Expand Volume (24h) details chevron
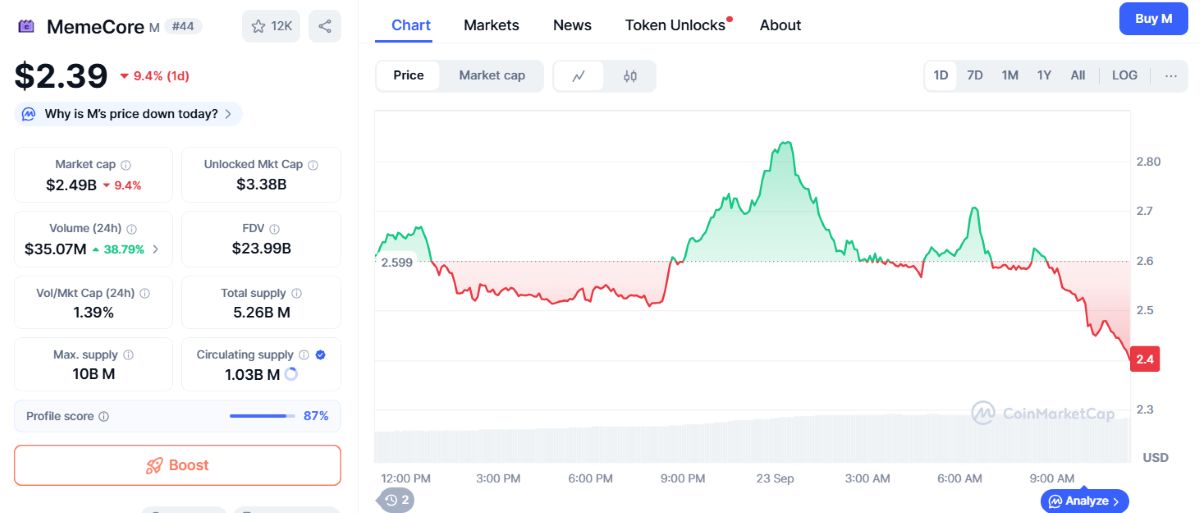The height and width of the screenshot is (513, 1200). coord(155,249)
